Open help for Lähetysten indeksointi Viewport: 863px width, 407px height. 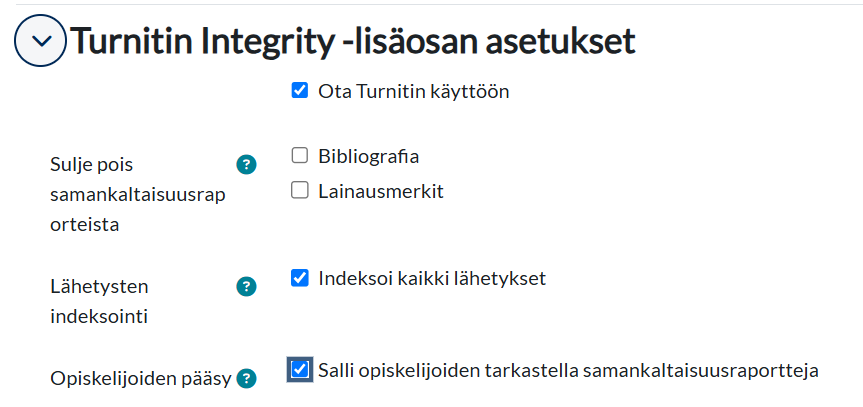(x=245, y=287)
